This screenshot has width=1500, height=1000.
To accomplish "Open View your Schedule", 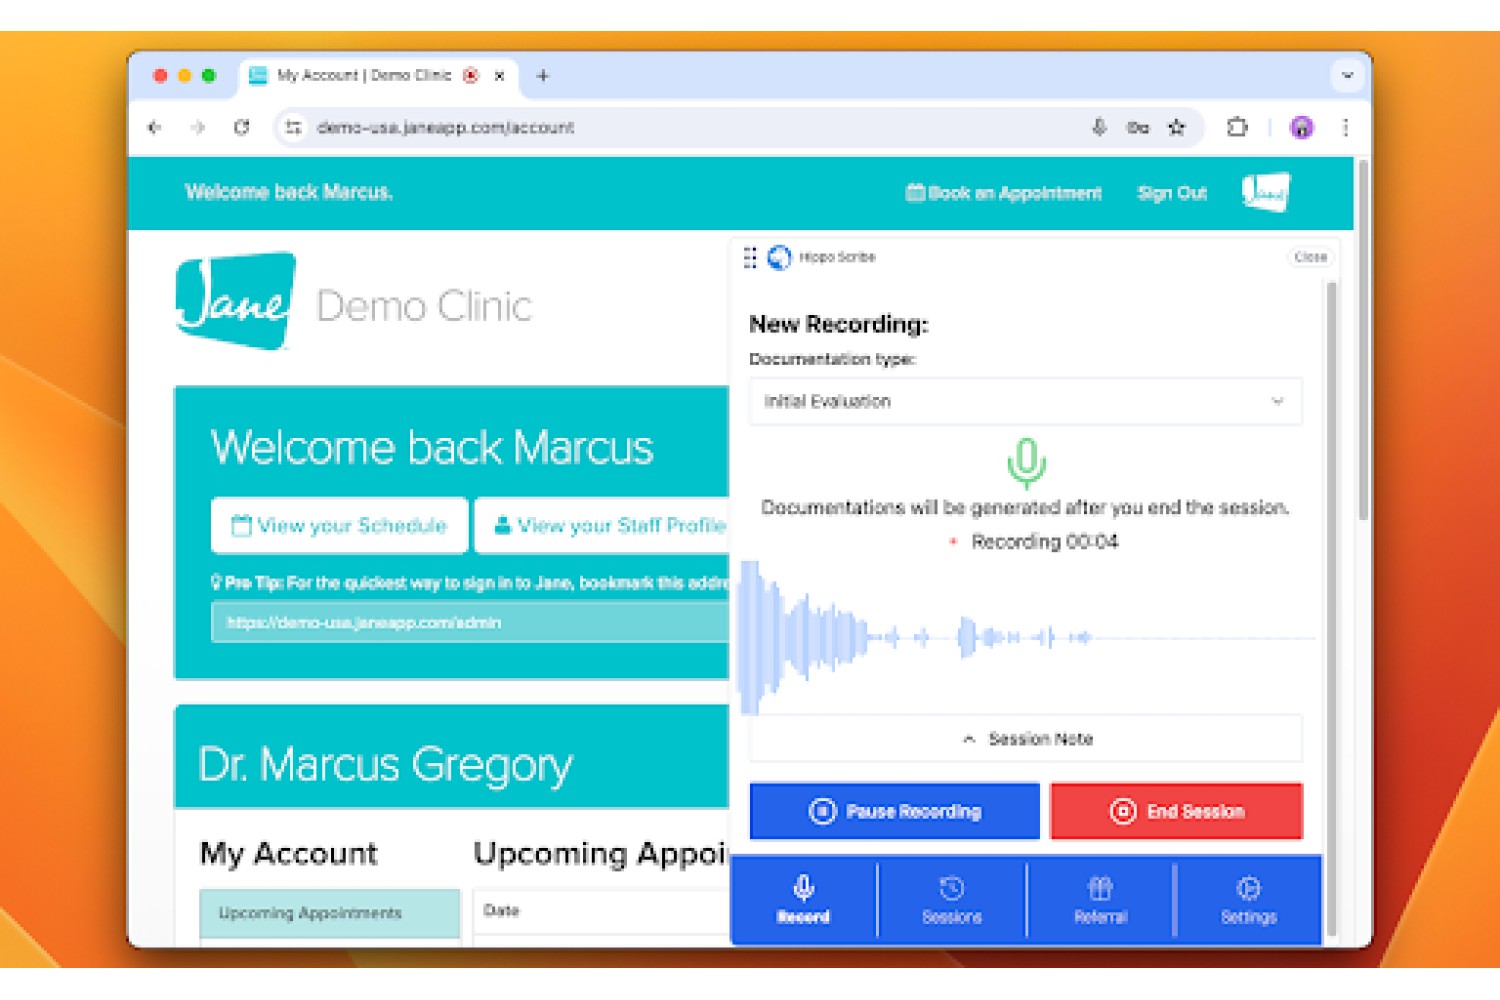I will coord(340,525).
